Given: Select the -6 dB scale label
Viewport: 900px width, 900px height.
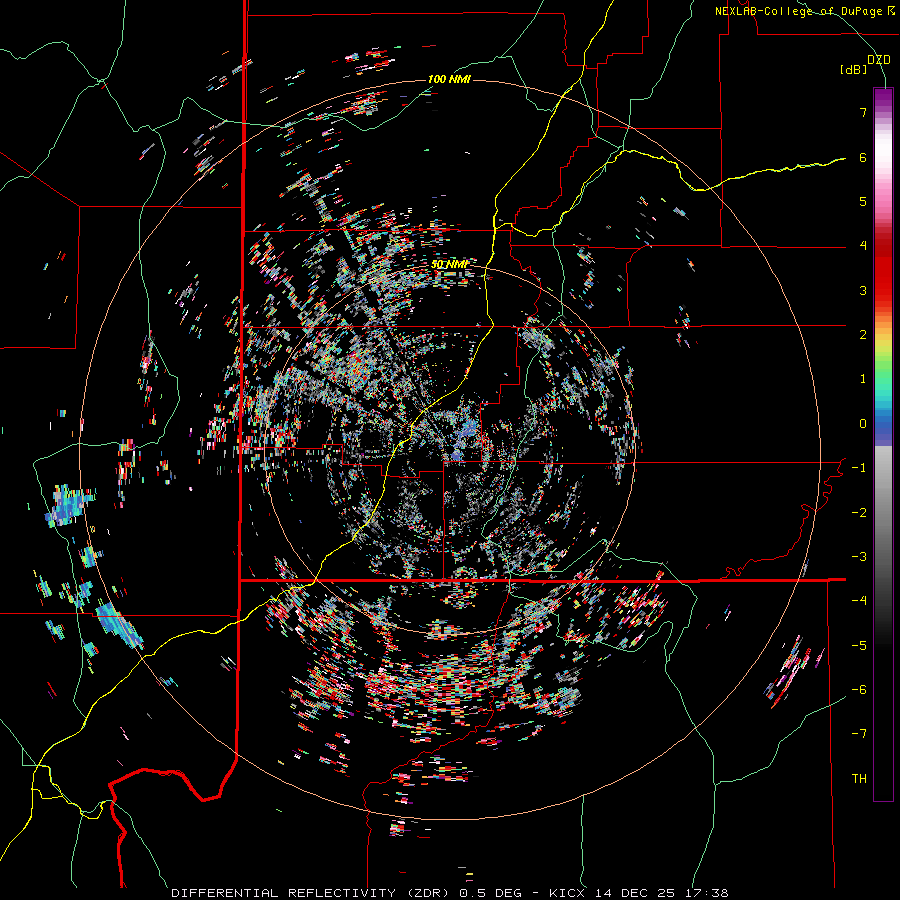Looking at the screenshot, I should (x=859, y=690).
